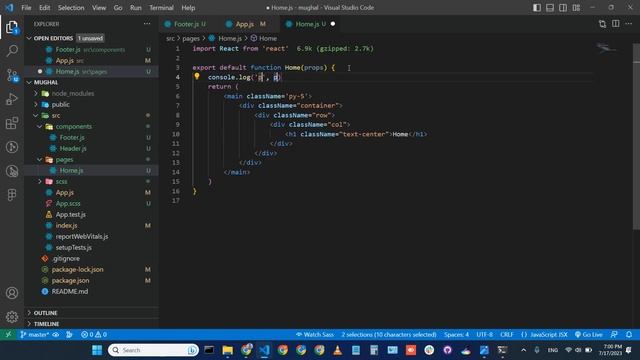Image resolution: width=640 pixels, height=360 pixels.
Task: Click the lightbulb code action icon
Action: (197, 76)
